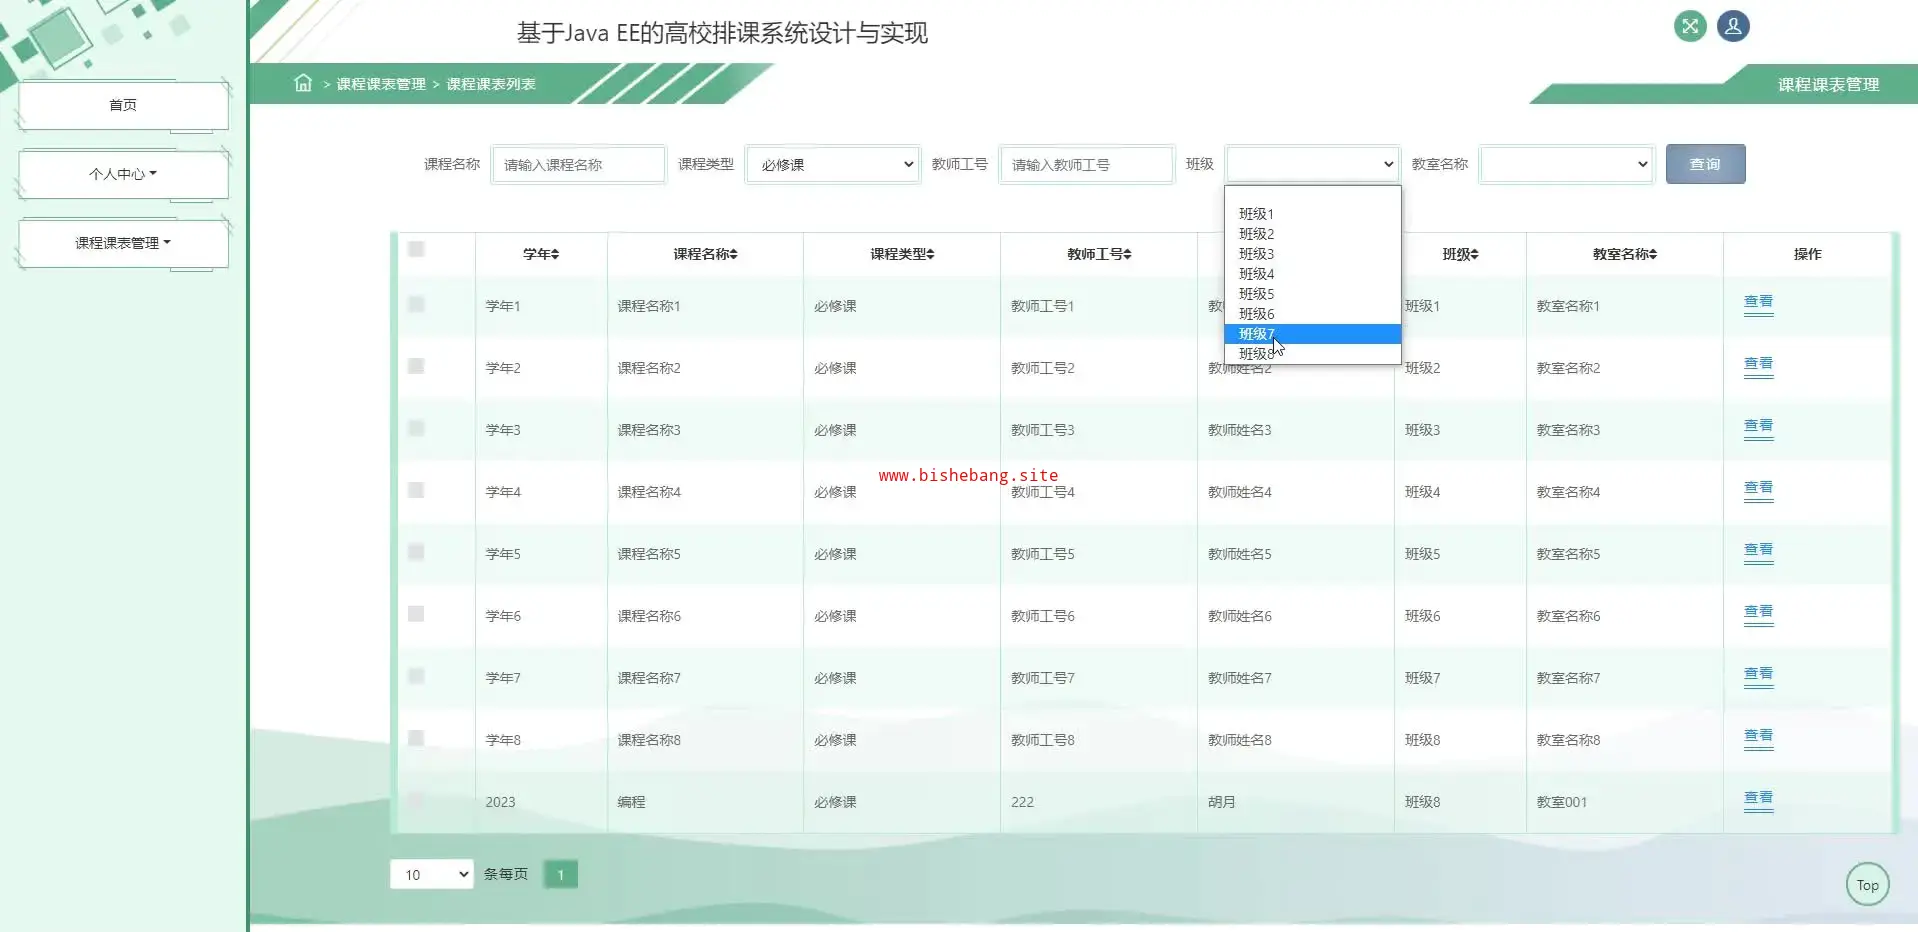The image size is (1918, 932).
Task: Open the per-page count dropdown showing 10
Action: (x=431, y=875)
